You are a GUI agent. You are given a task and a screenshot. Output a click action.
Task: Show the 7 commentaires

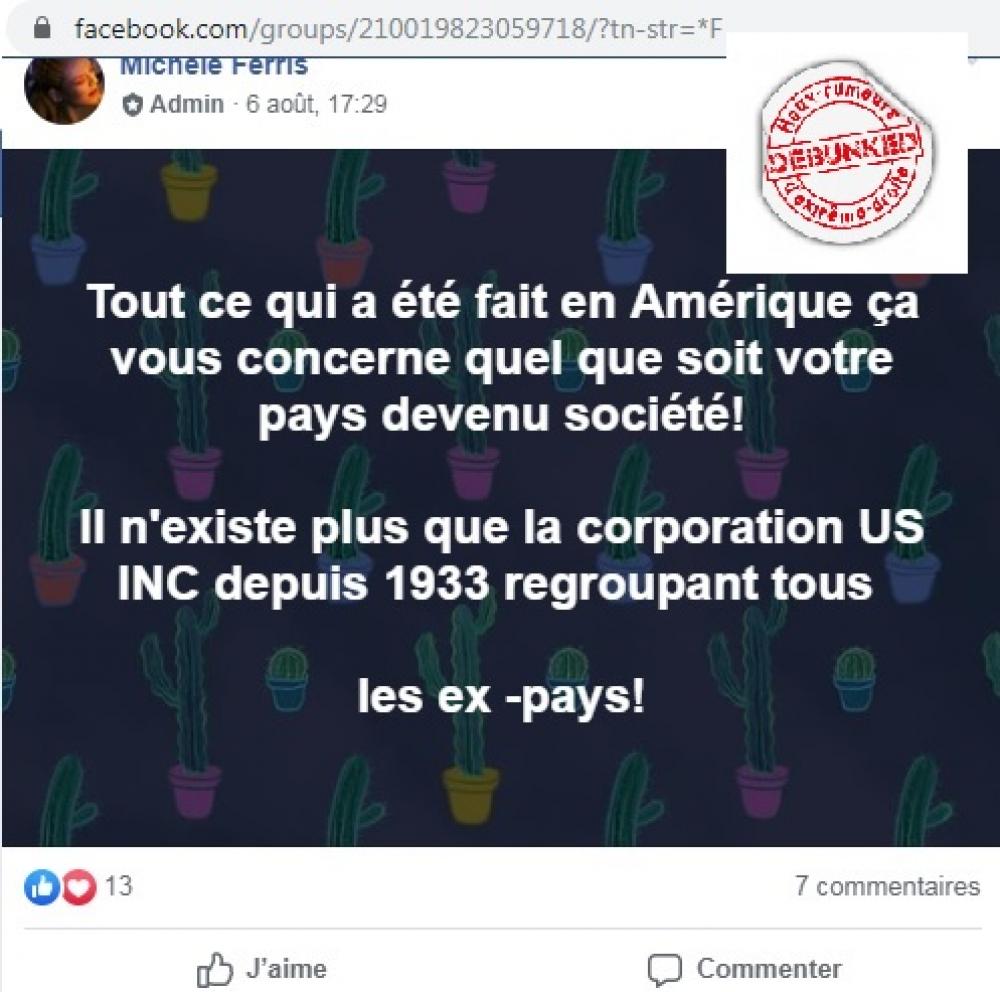(x=887, y=886)
